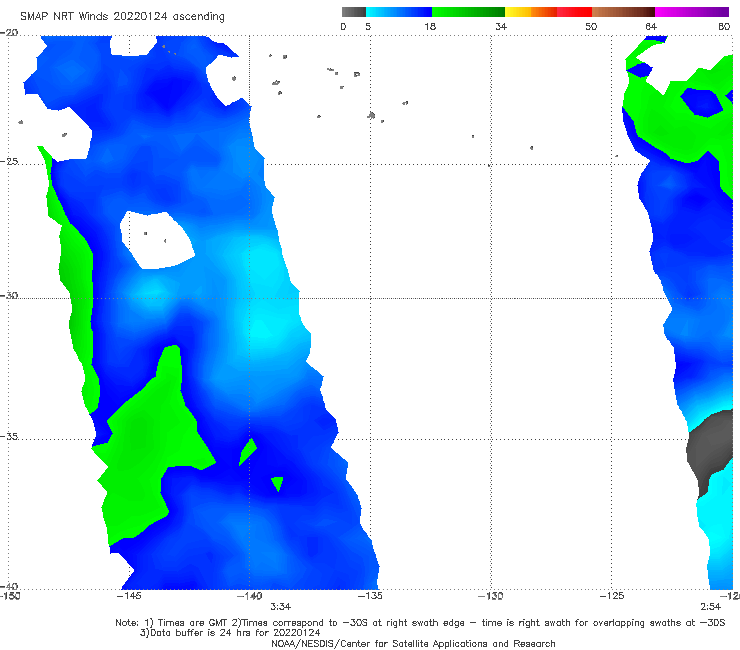
Task: Click the longitude axis label "-145"
Action: [129, 596]
